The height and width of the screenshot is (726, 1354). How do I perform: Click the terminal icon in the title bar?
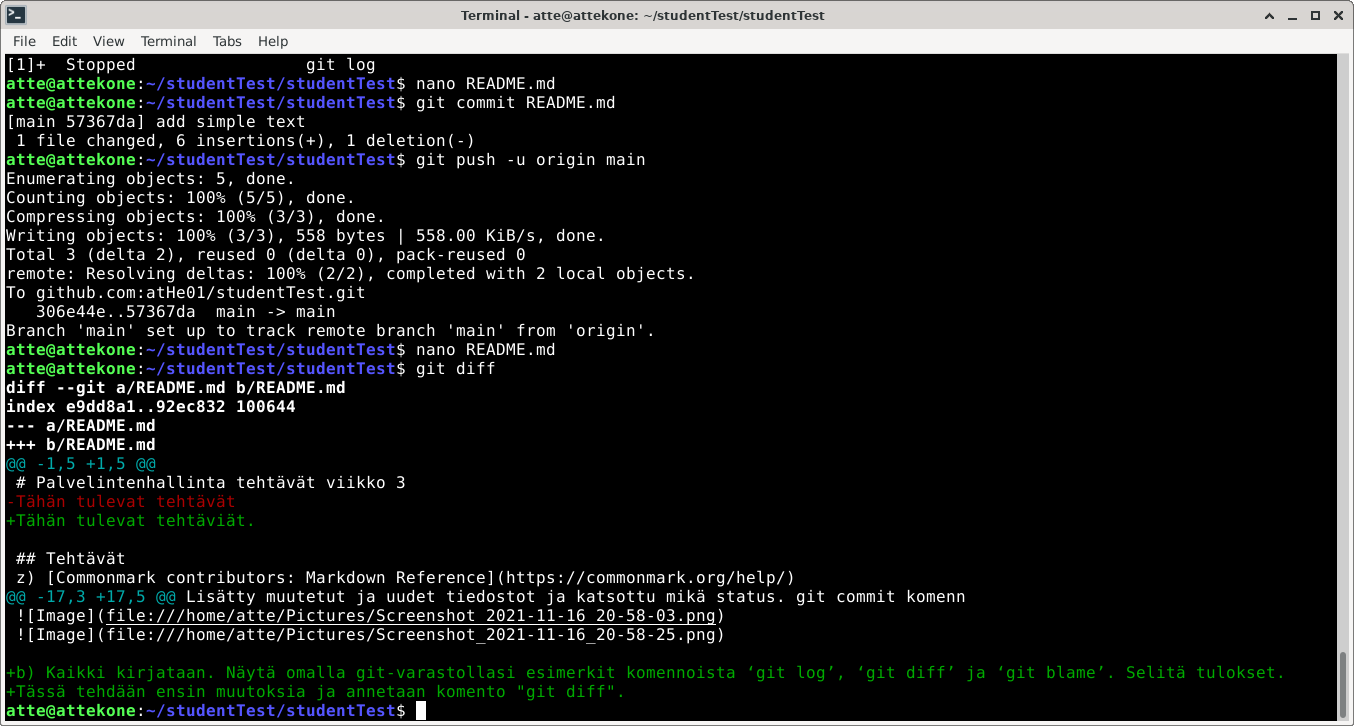click(x=16, y=15)
